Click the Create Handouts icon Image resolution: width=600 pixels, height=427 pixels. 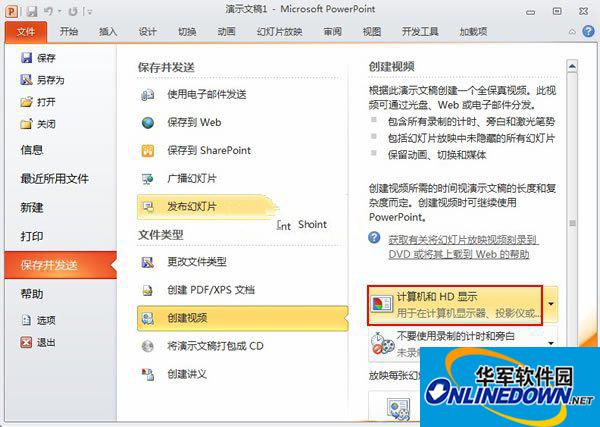148,374
